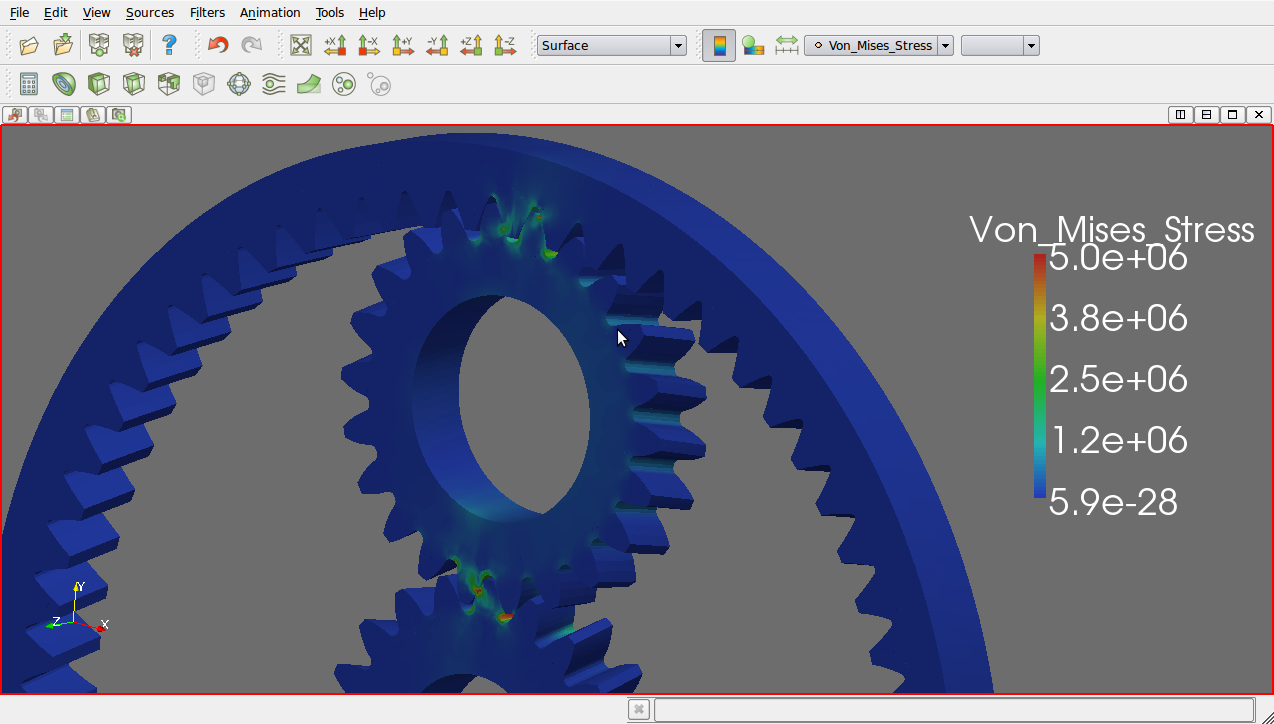The height and width of the screenshot is (724, 1274).
Task: Split the view vertically
Action: click(x=1207, y=115)
